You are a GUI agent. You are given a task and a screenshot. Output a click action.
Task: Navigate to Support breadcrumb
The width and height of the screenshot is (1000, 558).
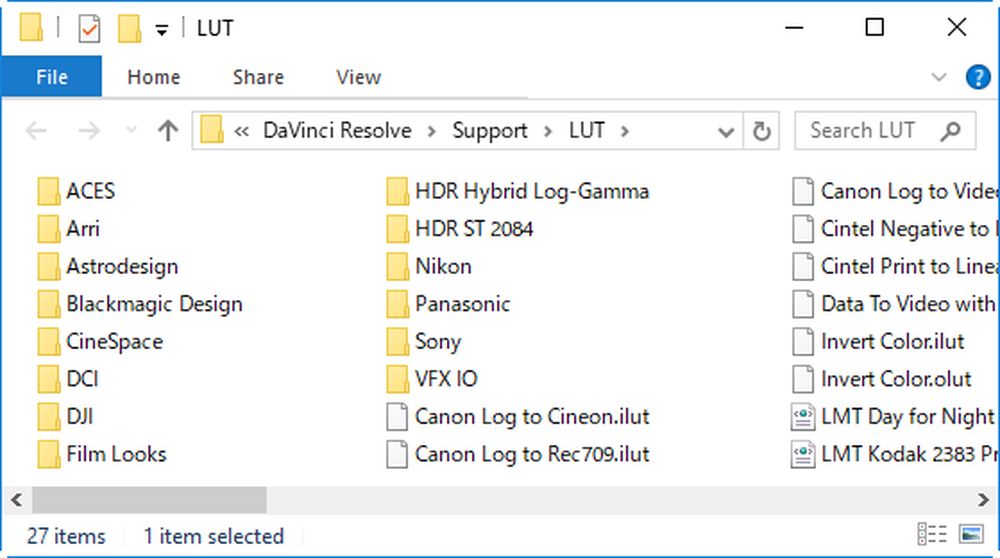point(490,131)
